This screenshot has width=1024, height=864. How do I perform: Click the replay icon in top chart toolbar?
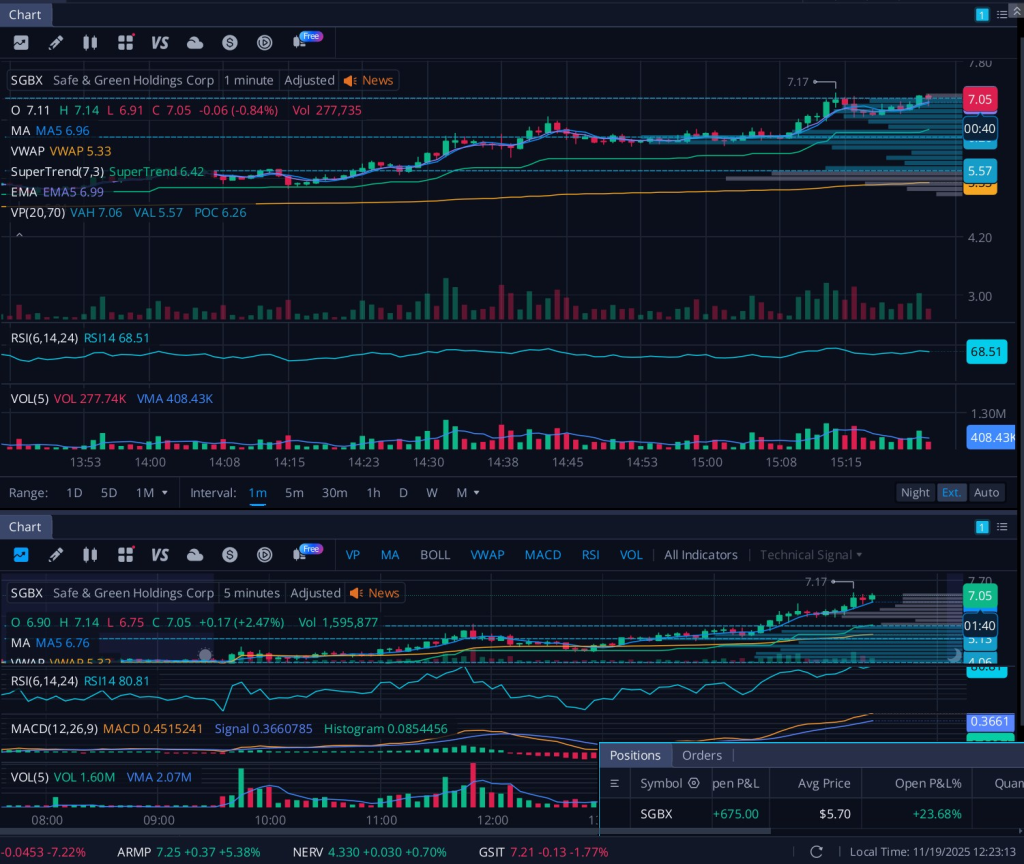(x=264, y=42)
